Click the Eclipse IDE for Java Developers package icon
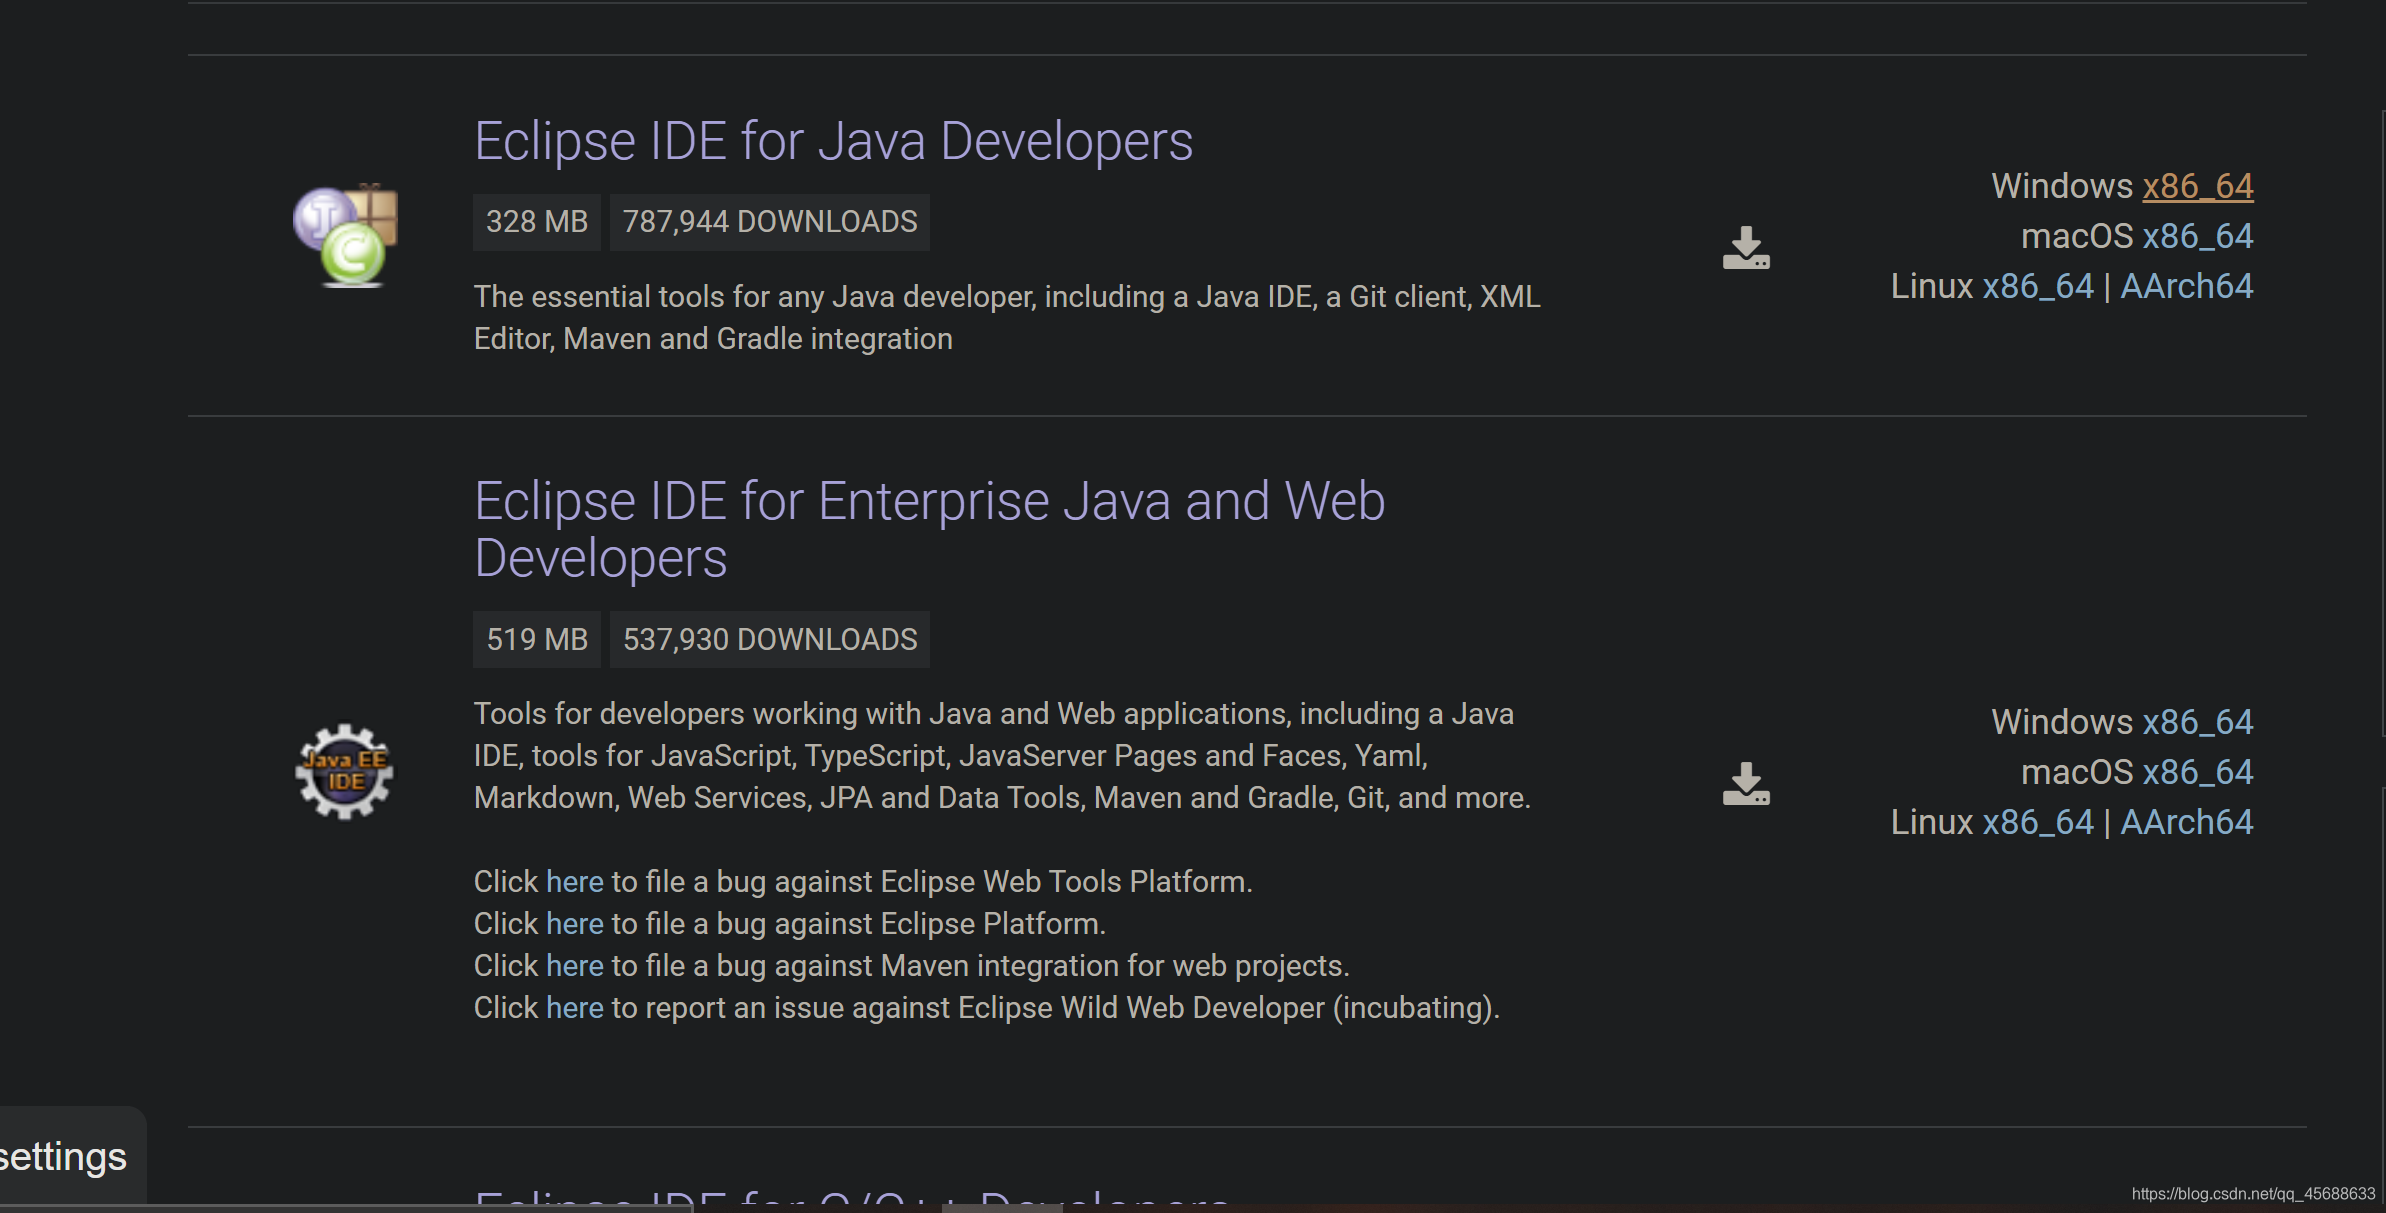 click(x=345, y=235)
